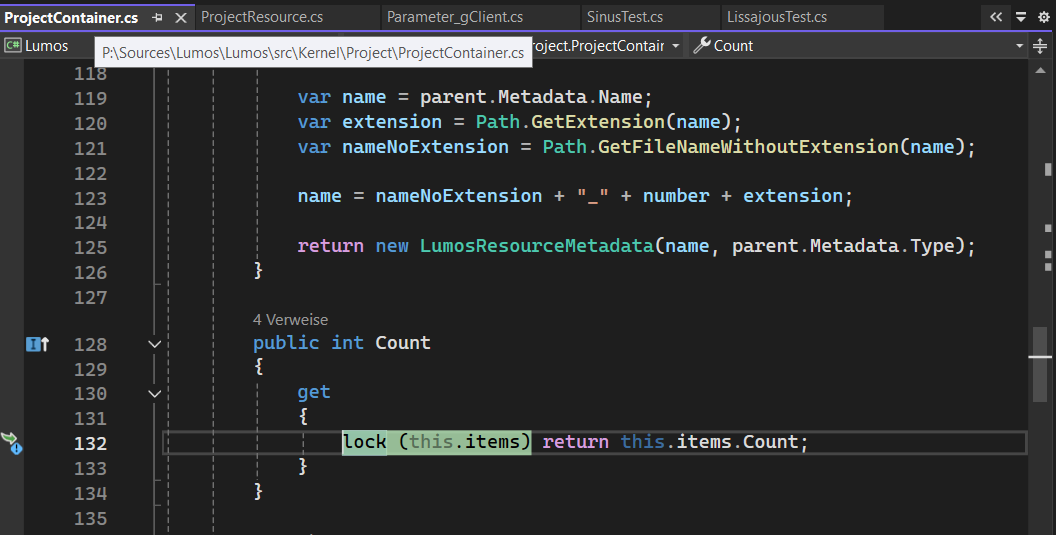This screenshot has height=535, width=1056.
Task: Close the ProjectContainer.cs tab
Action: point(180,18)
